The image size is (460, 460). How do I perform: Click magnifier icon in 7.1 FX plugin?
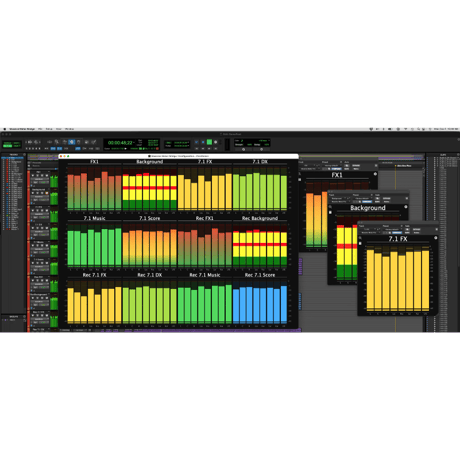360,238
